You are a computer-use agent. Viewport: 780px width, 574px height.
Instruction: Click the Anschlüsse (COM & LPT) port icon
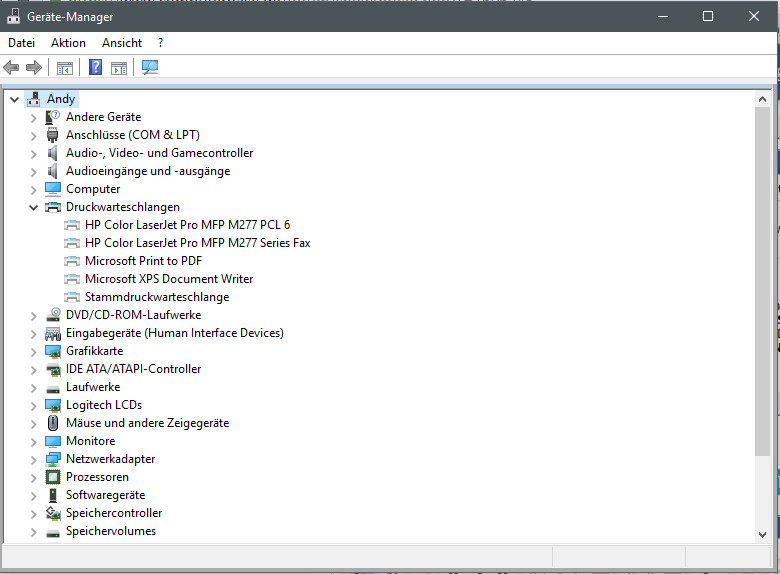52,135
